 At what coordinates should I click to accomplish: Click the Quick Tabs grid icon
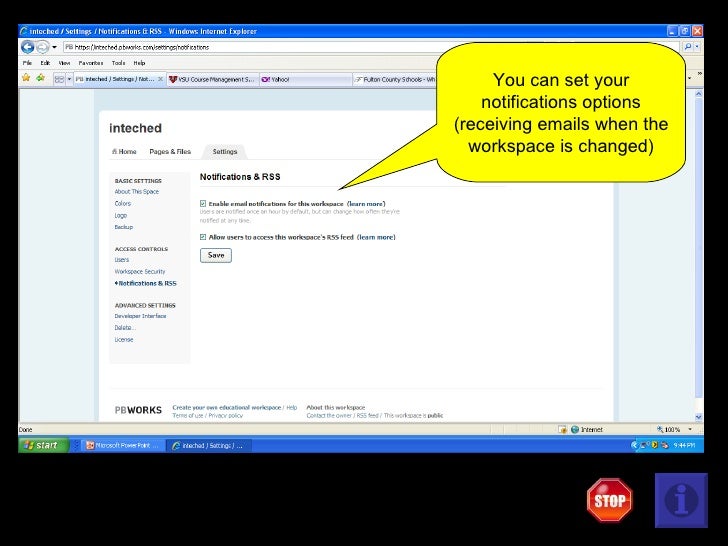pyautogui.click(x=59, y=79)
